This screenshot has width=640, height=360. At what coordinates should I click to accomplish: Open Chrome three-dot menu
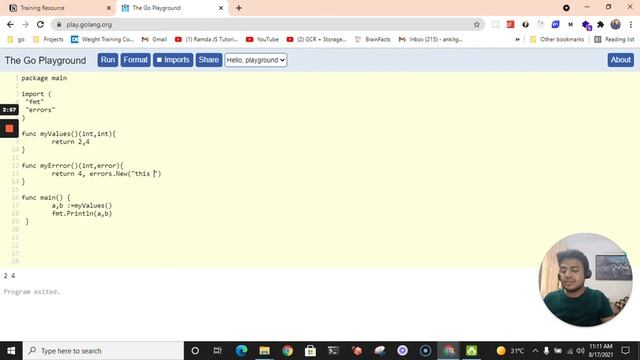(x=631, y=24)
